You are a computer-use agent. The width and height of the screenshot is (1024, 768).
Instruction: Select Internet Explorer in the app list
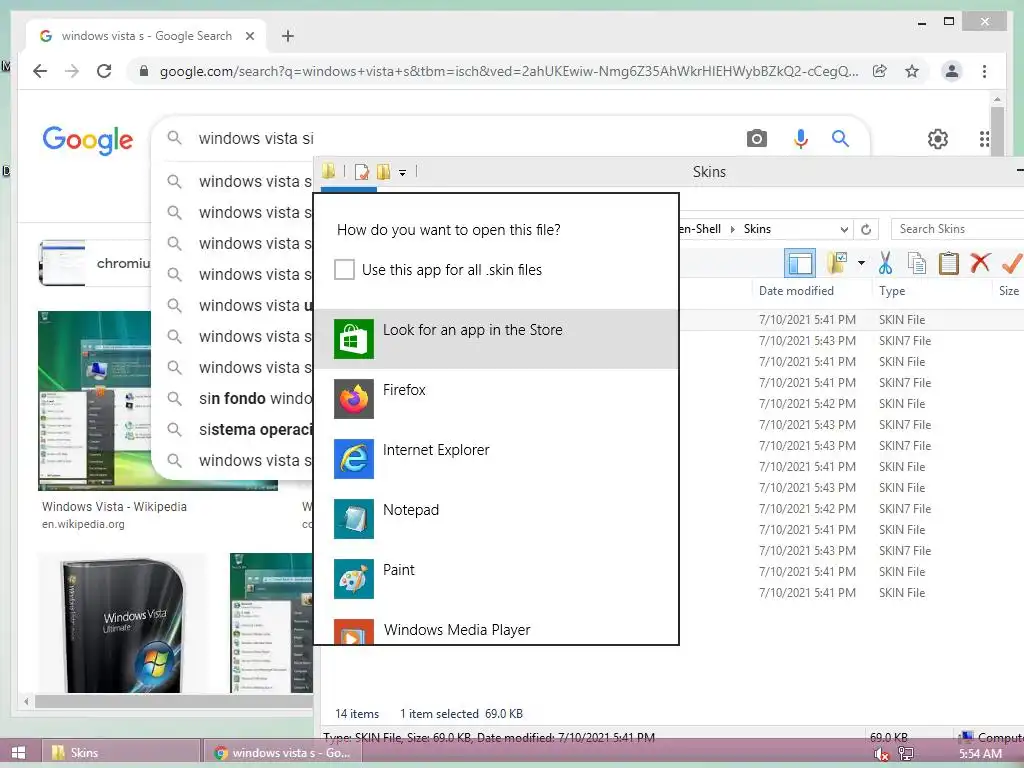[496, 458]
